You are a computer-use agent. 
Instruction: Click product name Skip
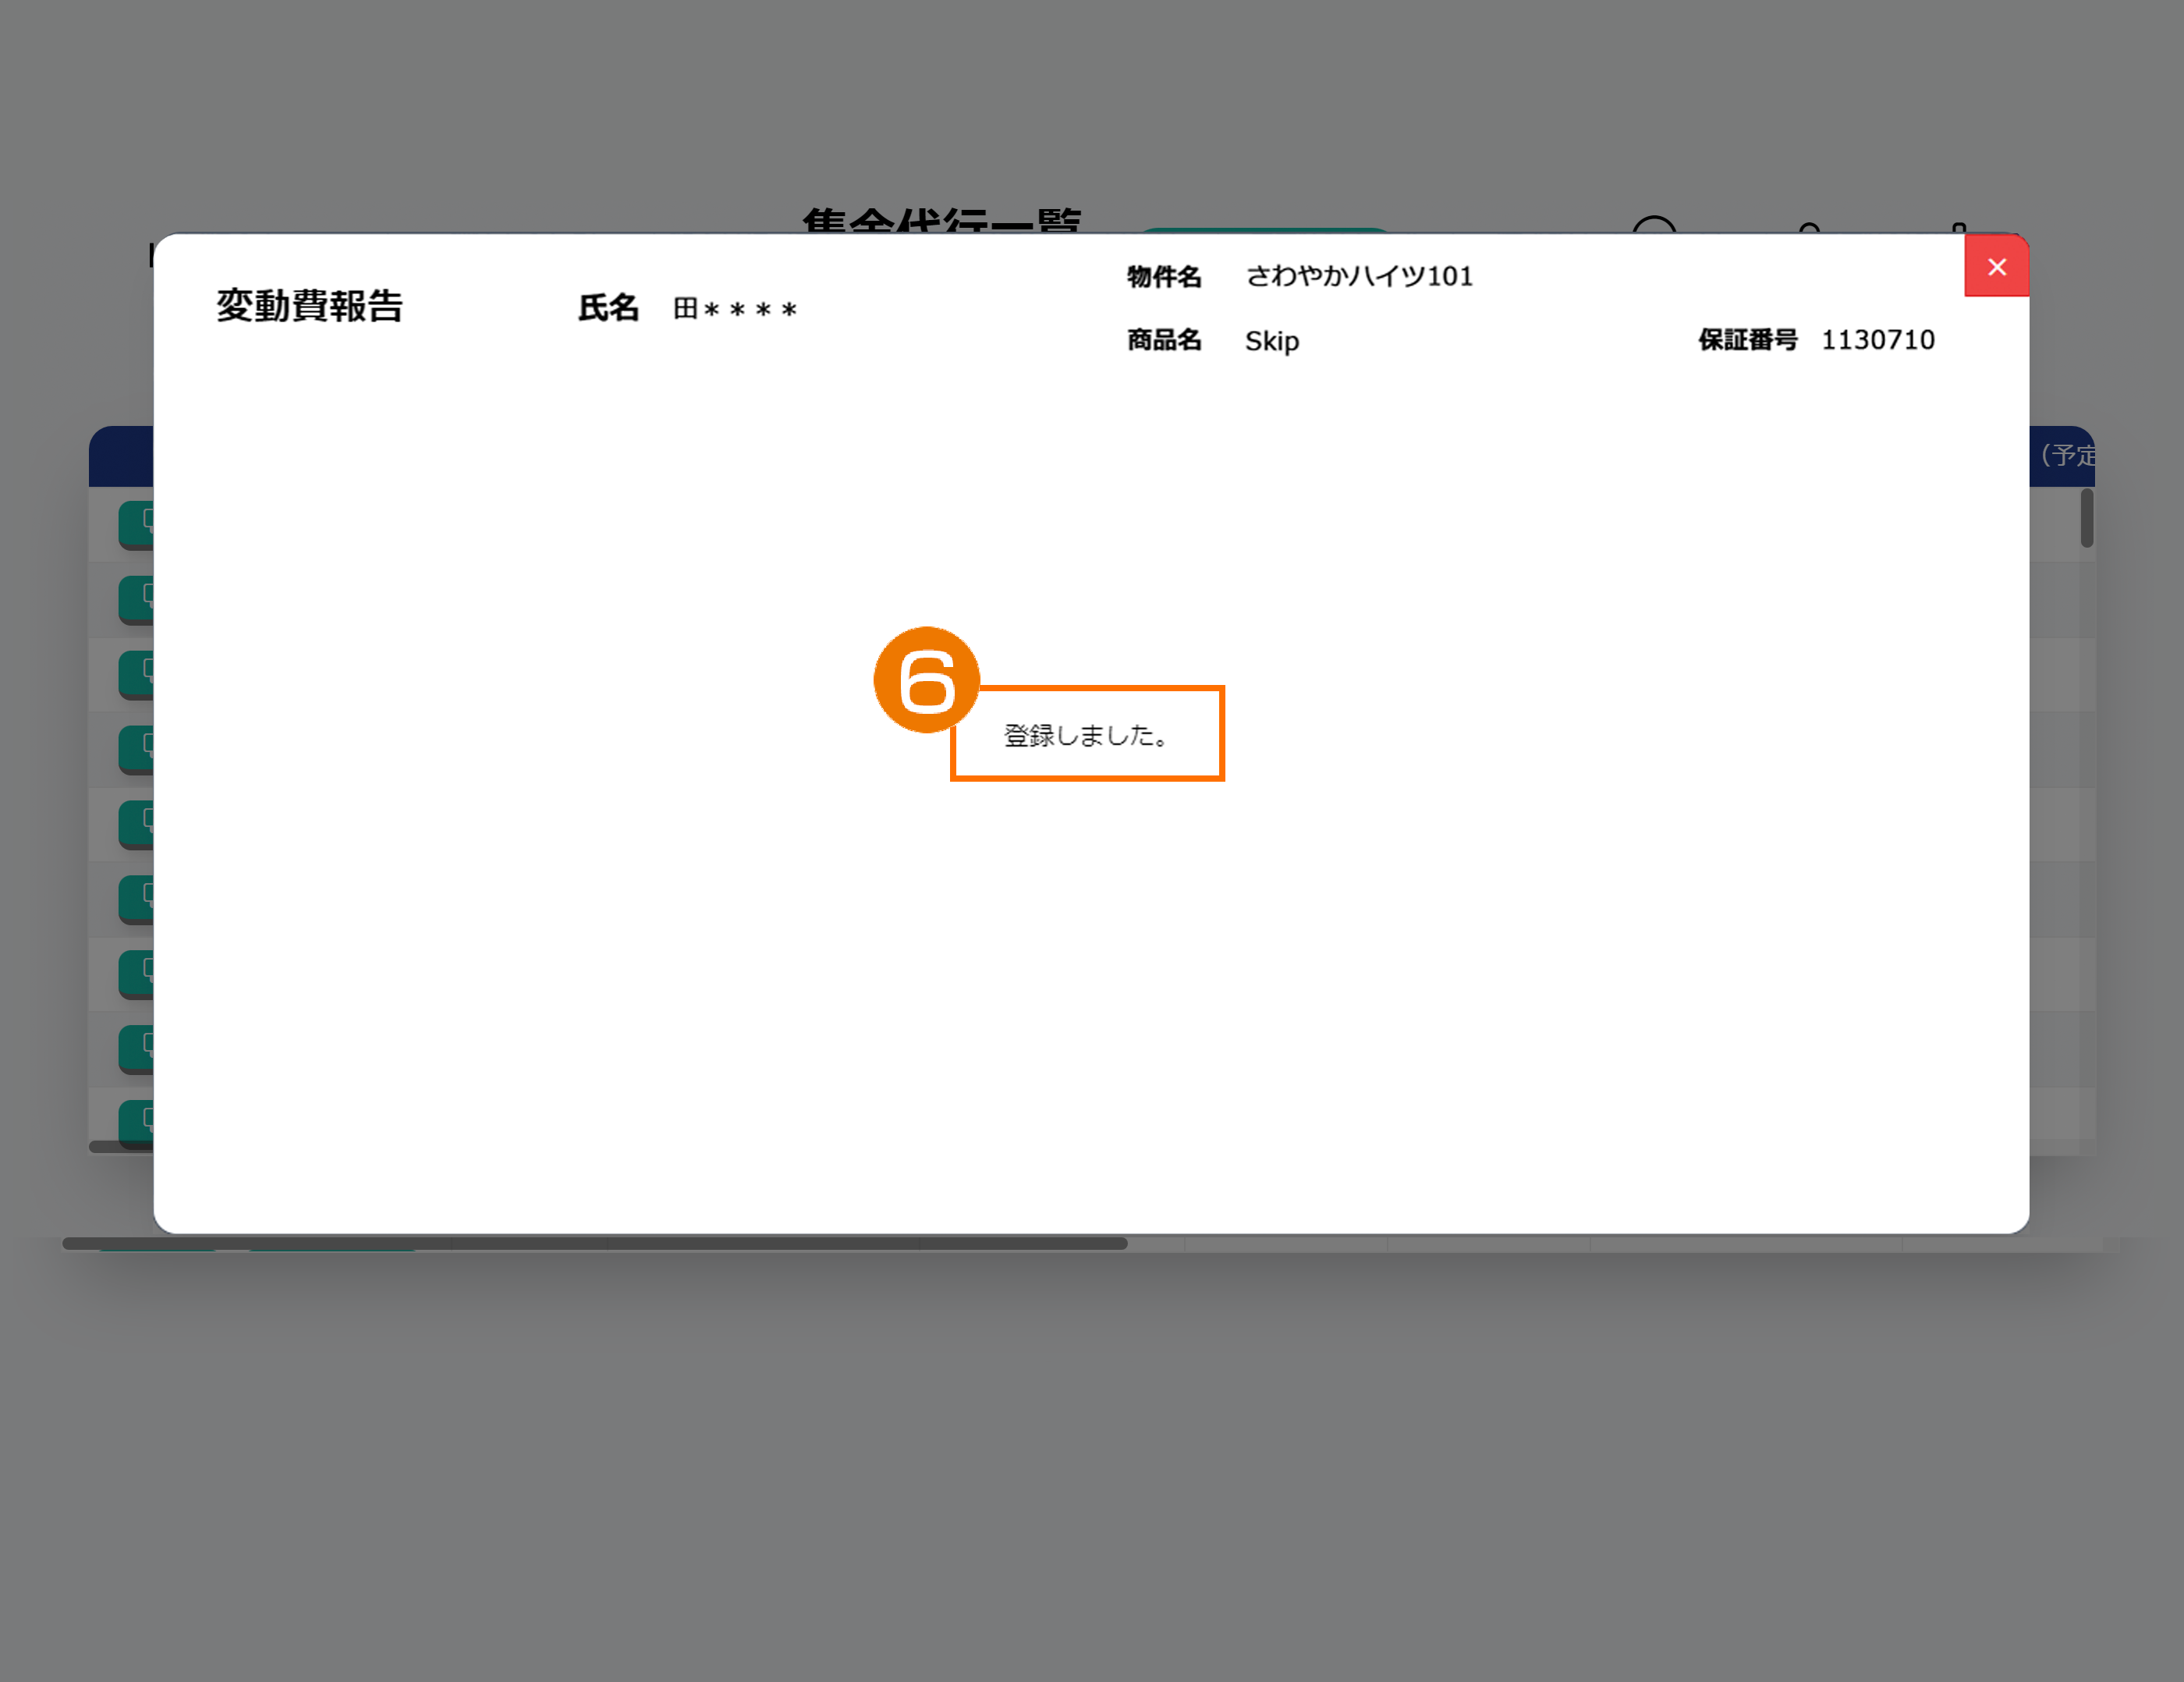point(1271,341)
